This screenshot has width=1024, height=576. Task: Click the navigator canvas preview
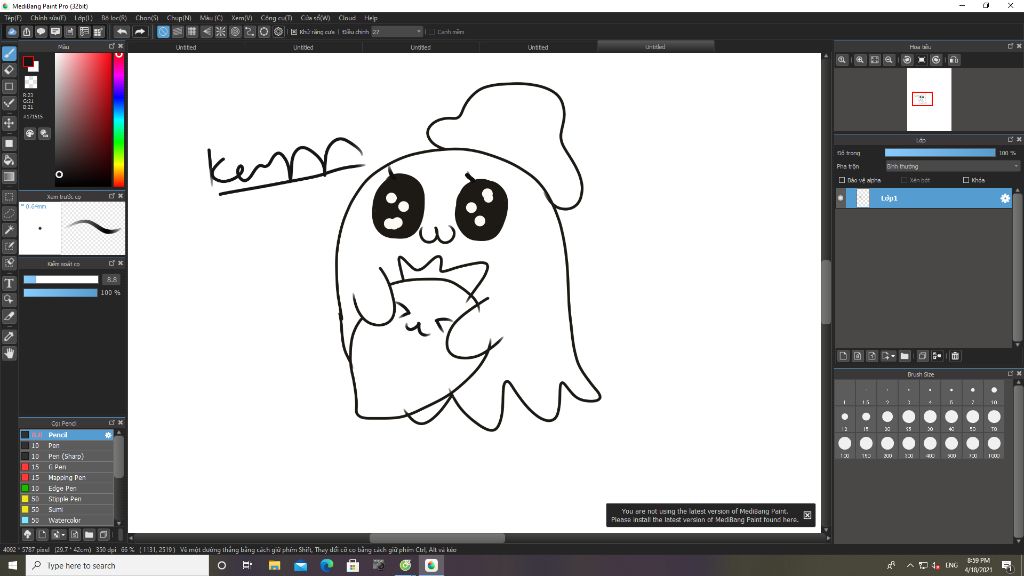(x=929, y=99)
